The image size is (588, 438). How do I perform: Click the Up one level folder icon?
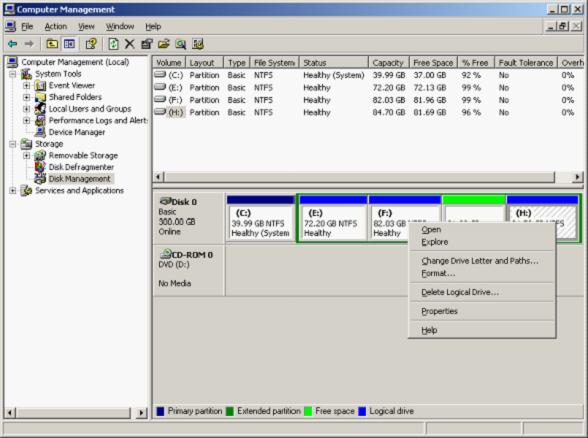tap(52, 44)
